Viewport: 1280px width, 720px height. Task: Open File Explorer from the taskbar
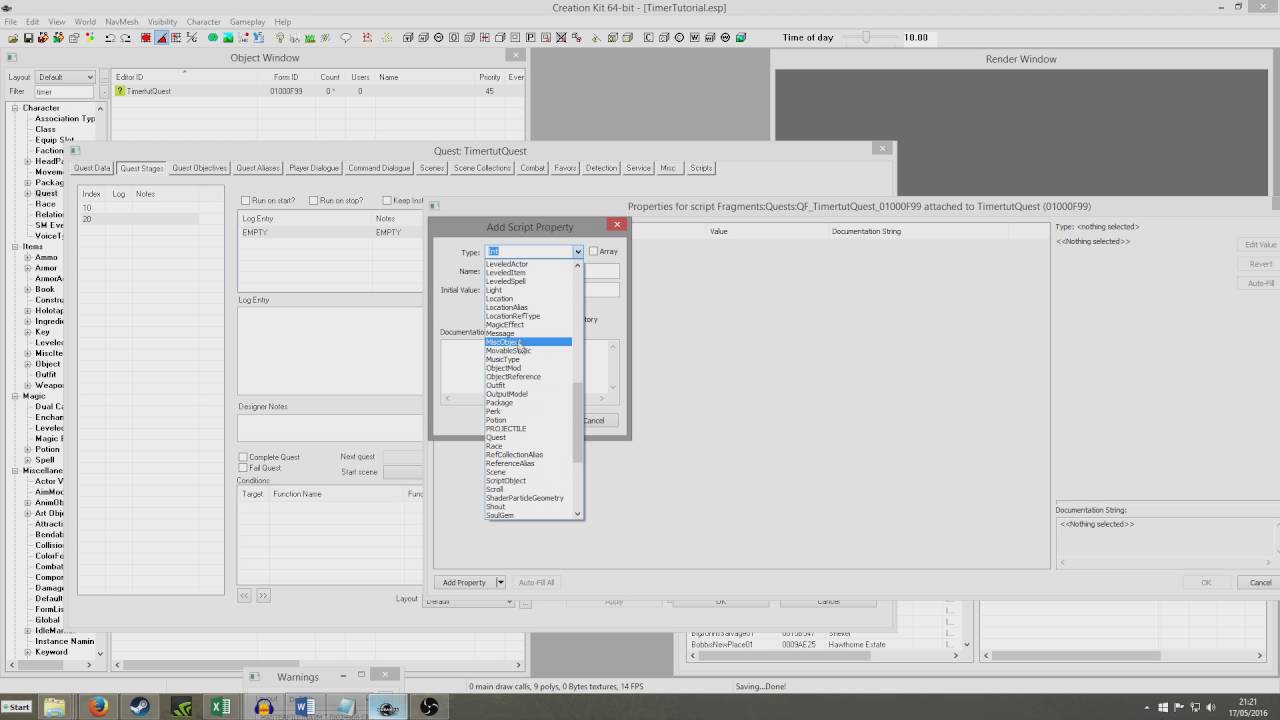(55, 707)
